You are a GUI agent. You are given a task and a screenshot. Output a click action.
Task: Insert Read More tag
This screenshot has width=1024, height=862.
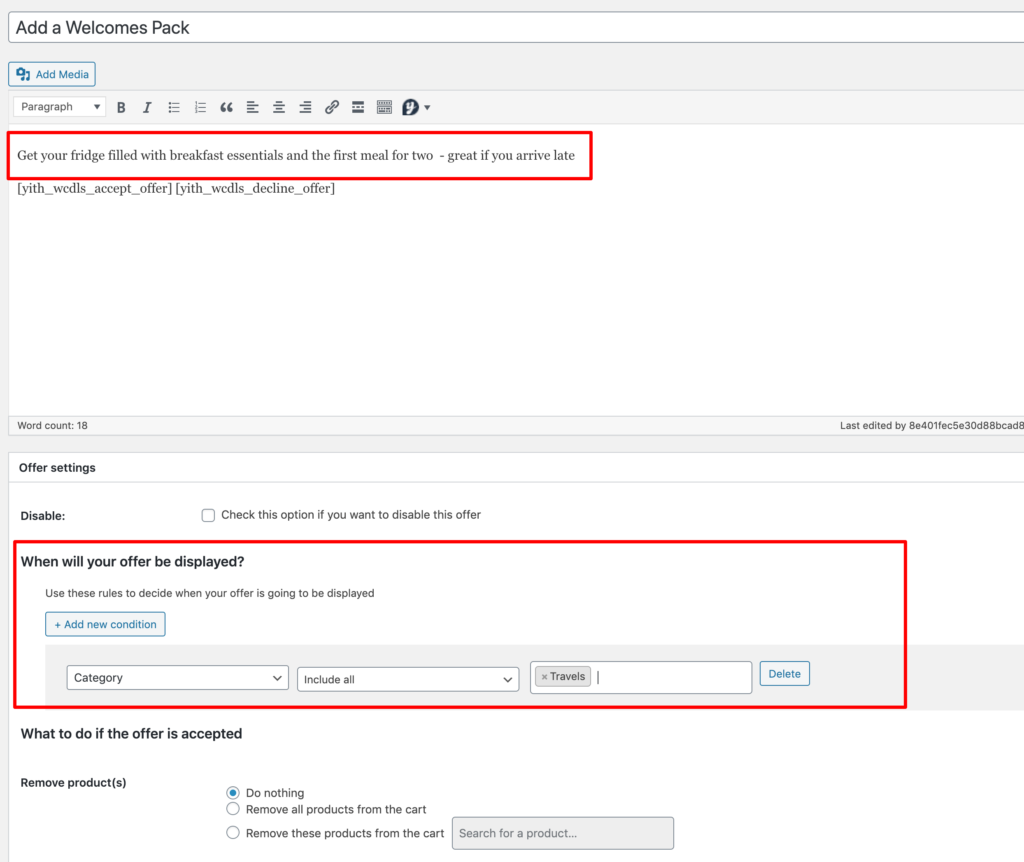(358, 108)
